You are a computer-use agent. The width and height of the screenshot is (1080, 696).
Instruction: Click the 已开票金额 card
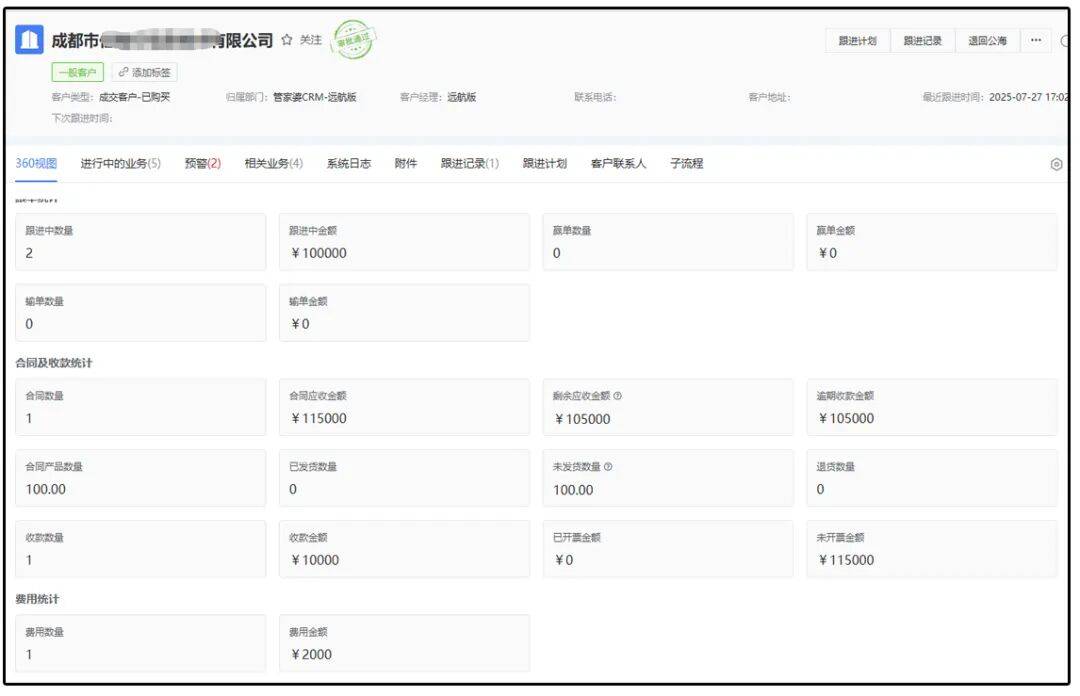point(668,549)
